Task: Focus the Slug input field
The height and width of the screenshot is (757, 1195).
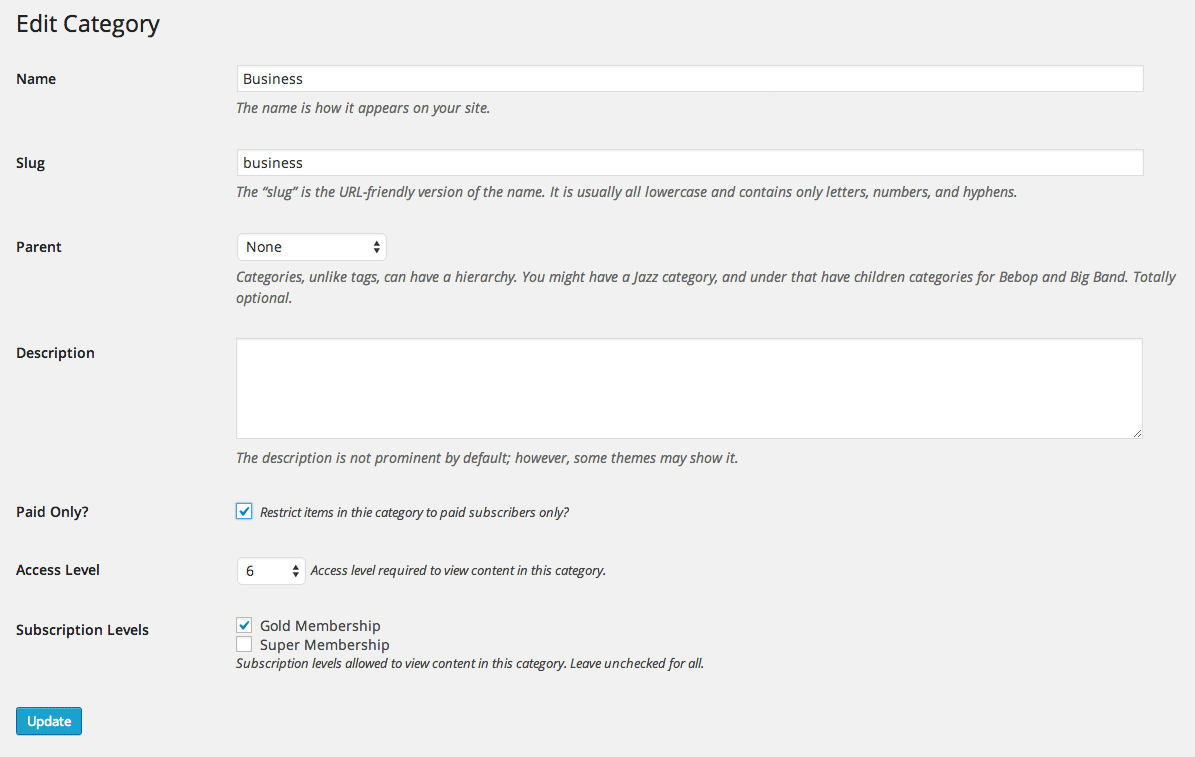Action: pyautogui.click(x=690, y=162)
